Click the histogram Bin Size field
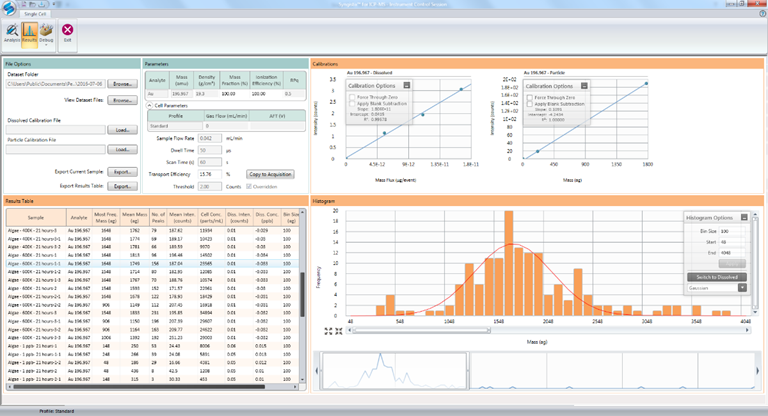This screenshot has height=416, width=768. 733,231
